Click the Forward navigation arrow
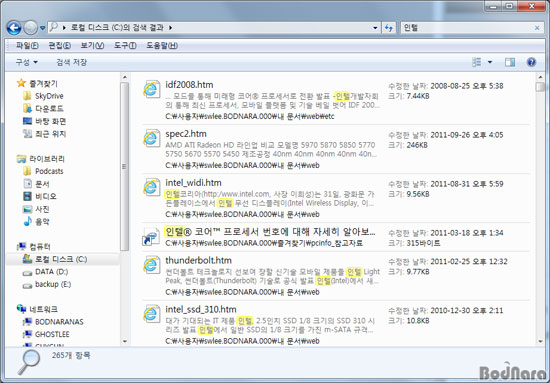This screenshot has height=383, width=550. [x=31, y=28]
